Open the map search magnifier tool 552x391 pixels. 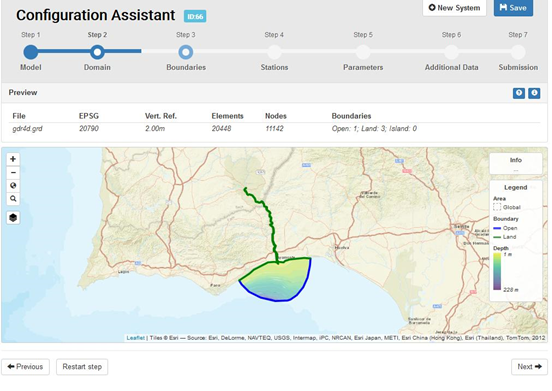pyautogui.click(x=13, y=199)
